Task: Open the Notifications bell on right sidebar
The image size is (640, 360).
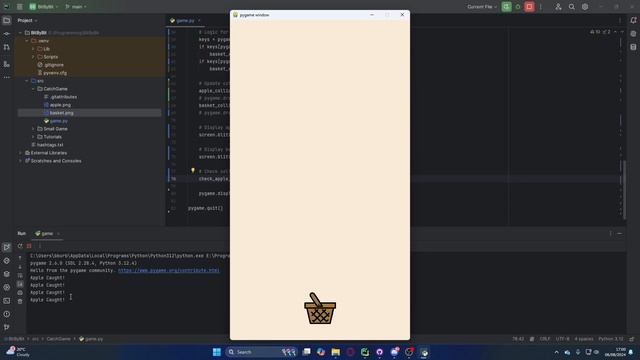Action: tap(633, 20)
